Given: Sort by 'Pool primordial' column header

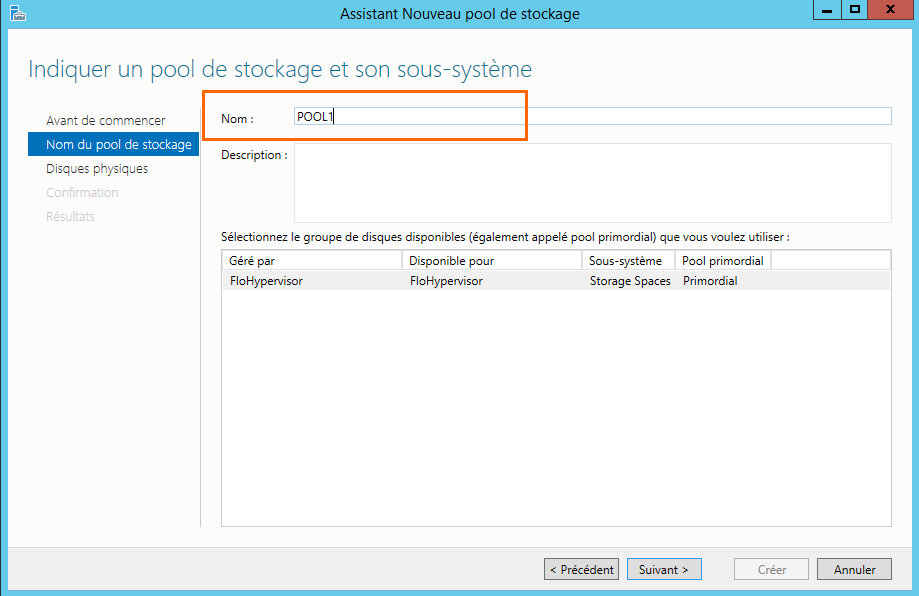Looking at the screenshot, I should (723, 261).
